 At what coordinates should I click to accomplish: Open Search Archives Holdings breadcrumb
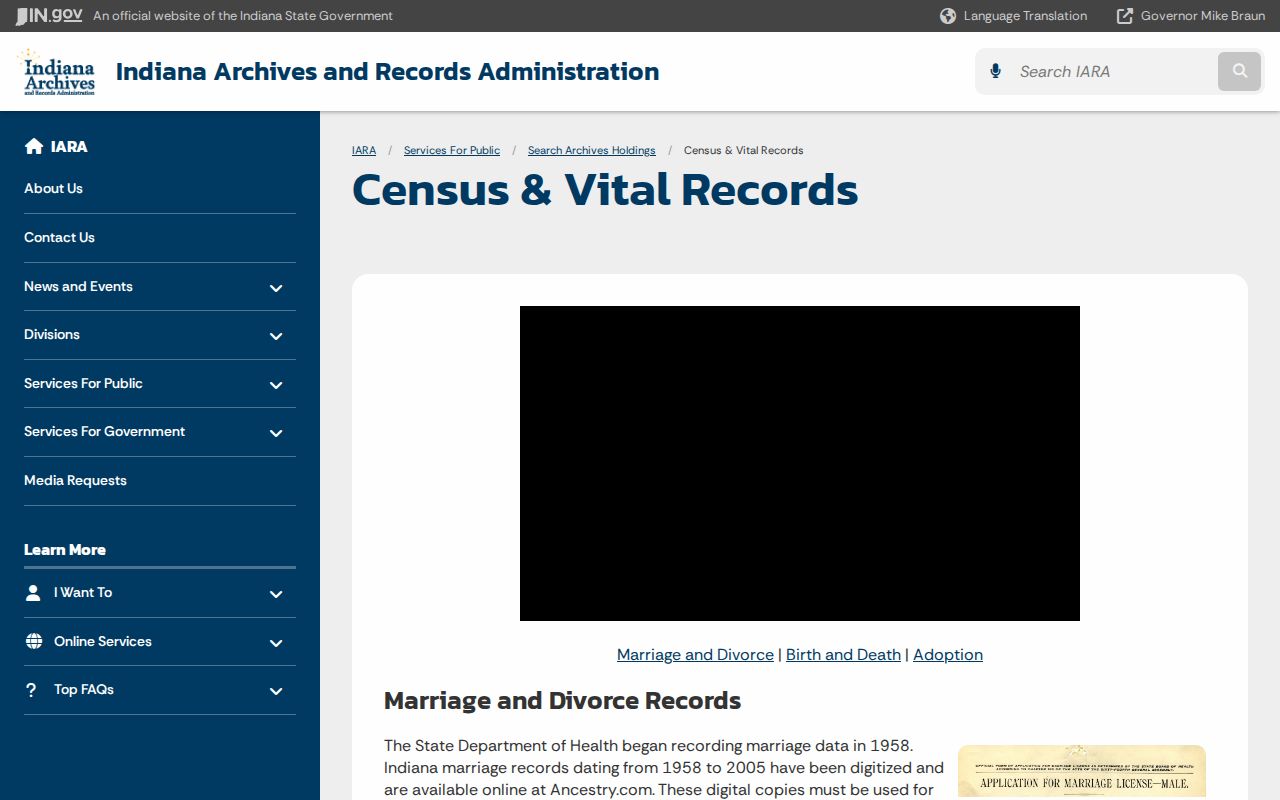coord(592,150)
